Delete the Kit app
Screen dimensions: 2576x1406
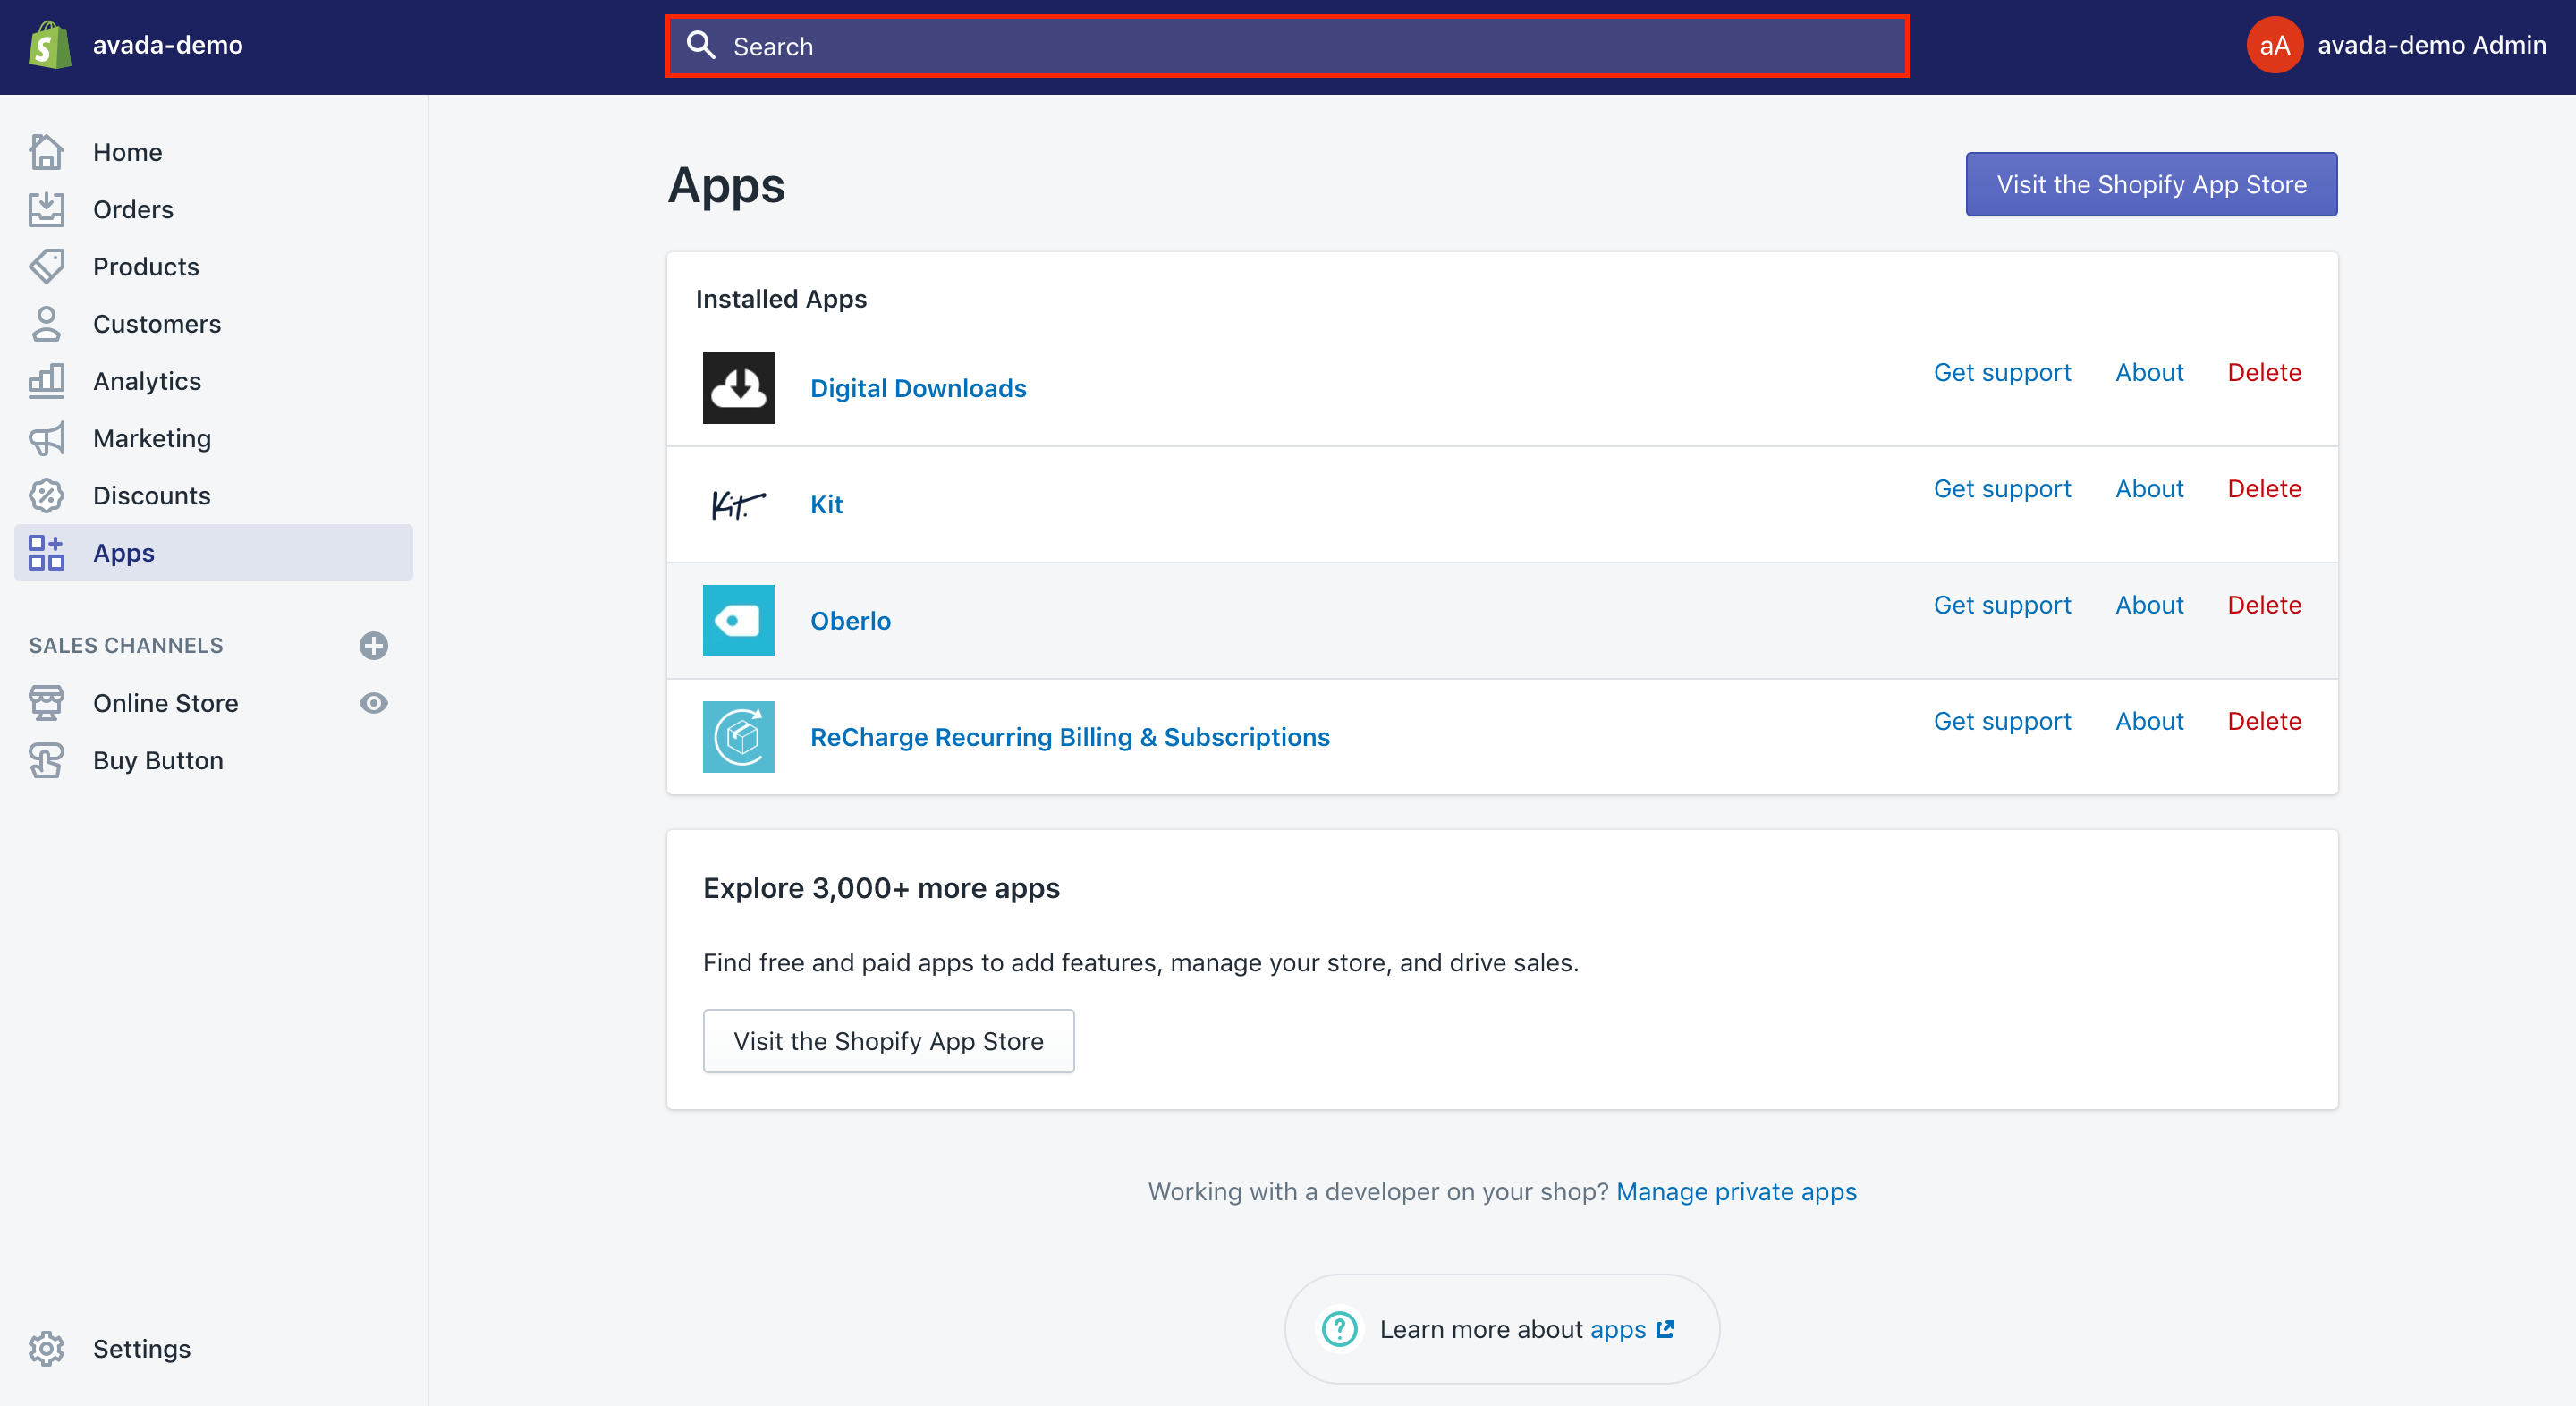[2264, 488]
